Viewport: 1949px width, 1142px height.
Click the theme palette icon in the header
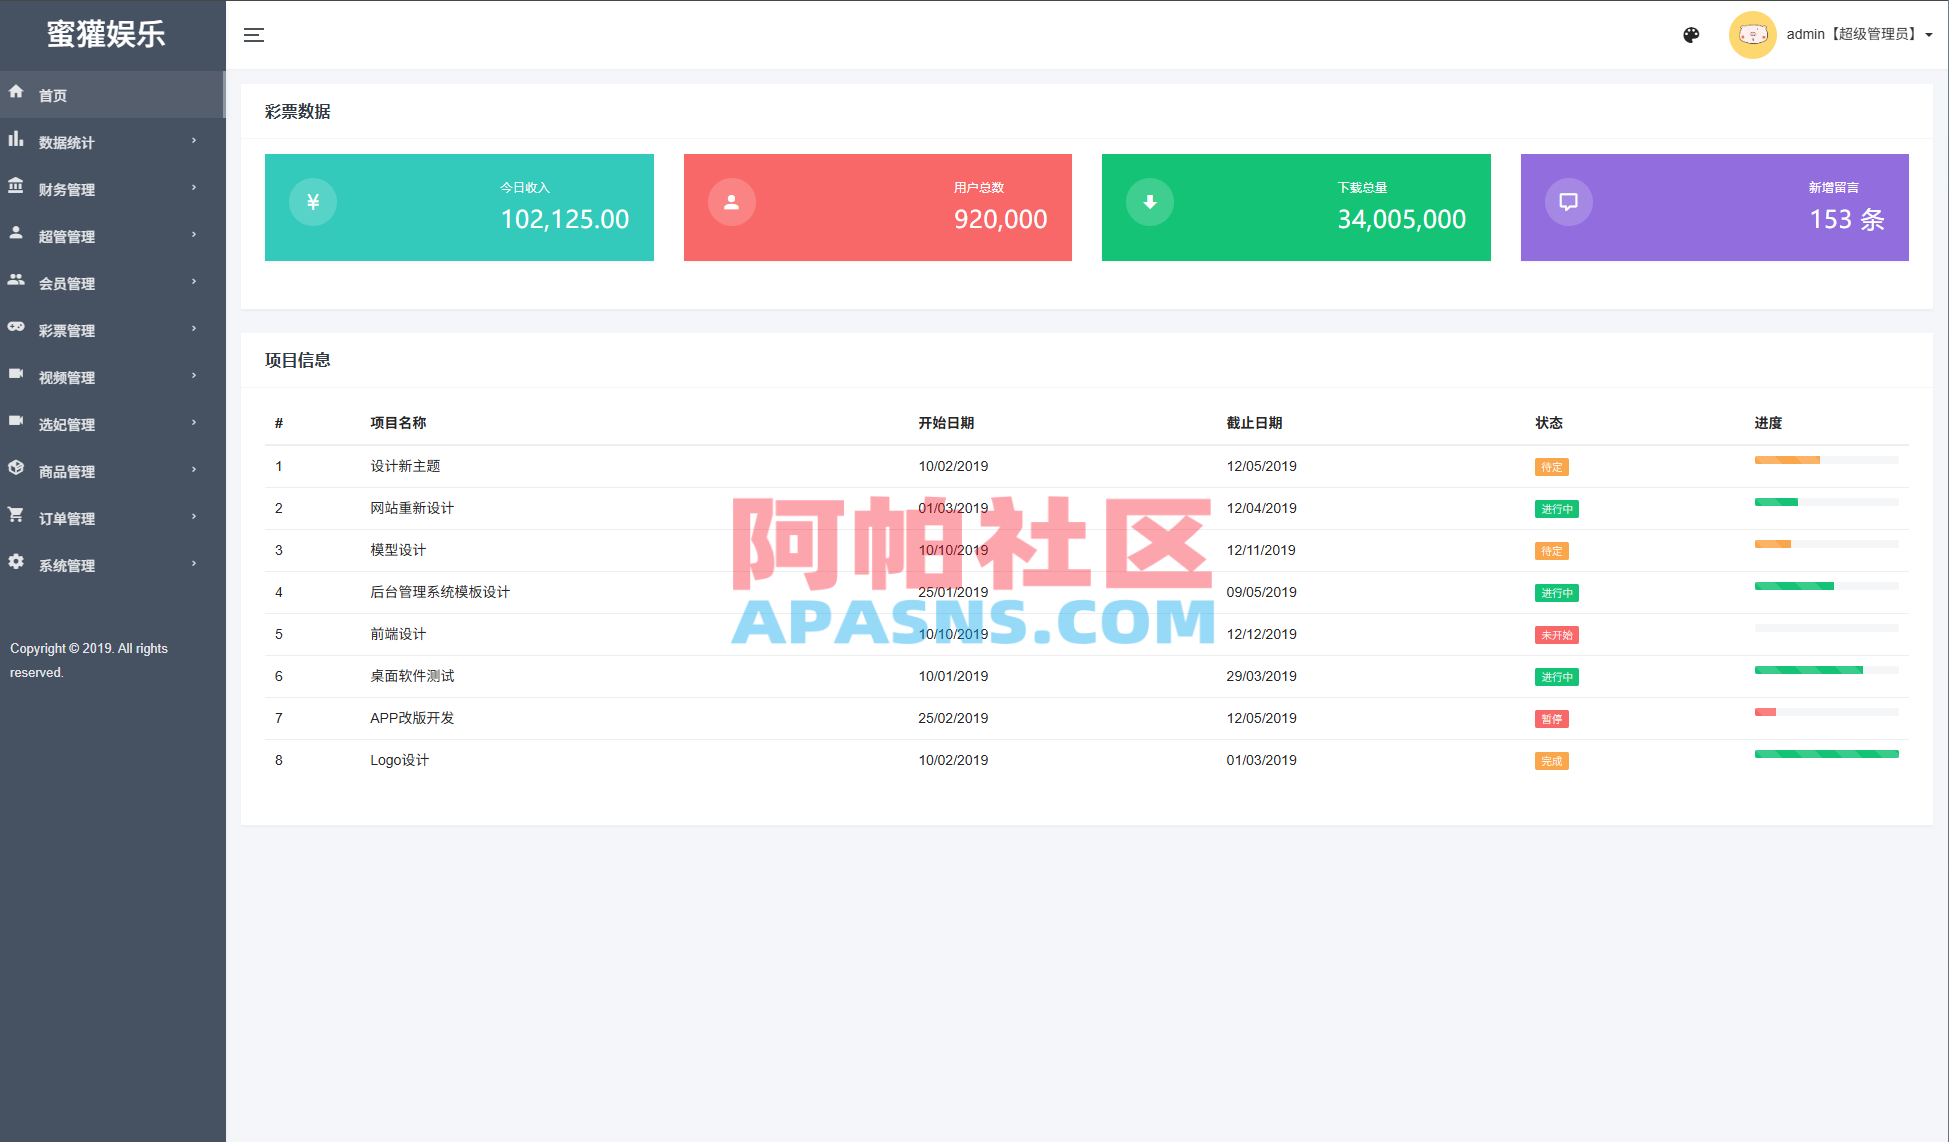click(x=1691, y=35)
